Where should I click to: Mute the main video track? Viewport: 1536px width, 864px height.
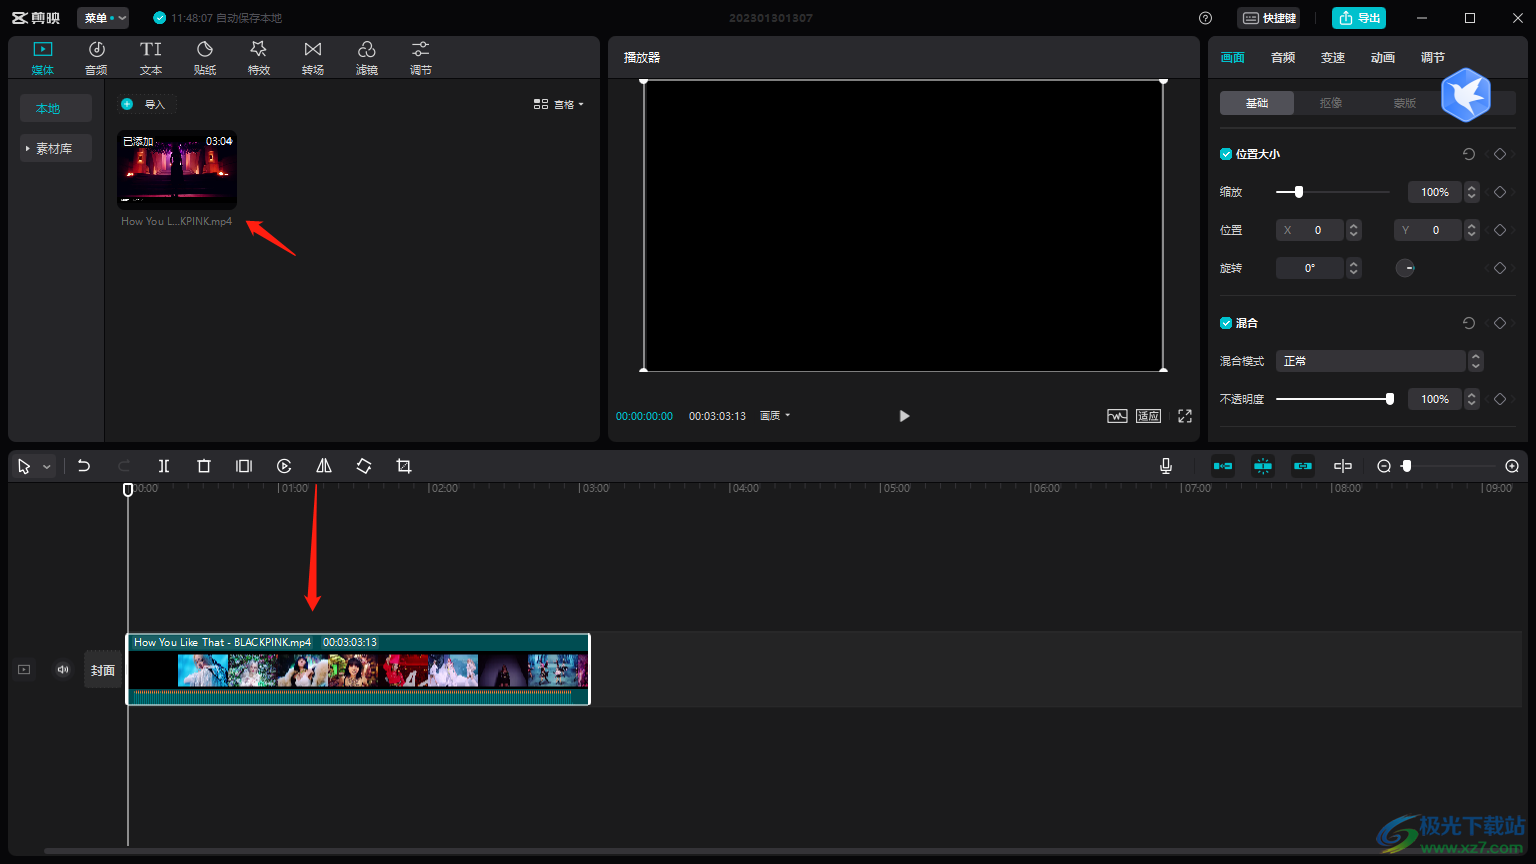pyautogui.click(x=63, y=670)
